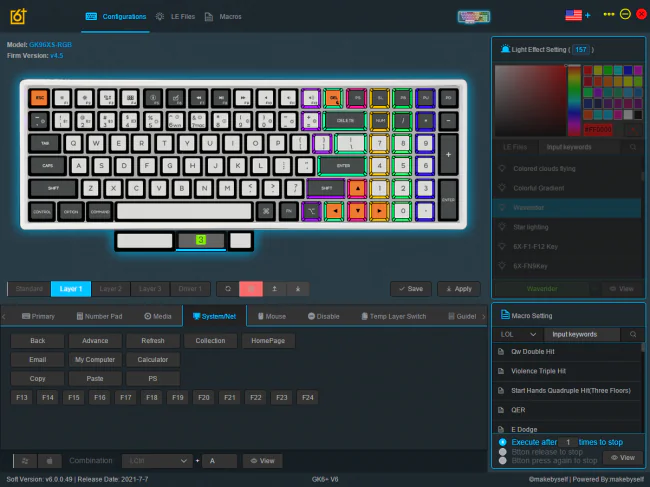This screenshot has height=487, width=650.
Task: Click the Apply button
Action: coord(459,289)
